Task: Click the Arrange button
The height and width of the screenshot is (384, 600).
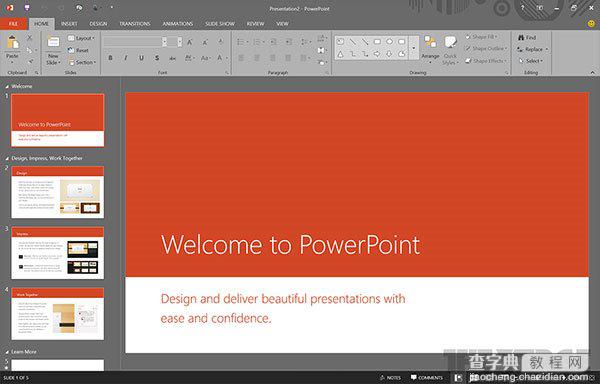Action: 430,49
